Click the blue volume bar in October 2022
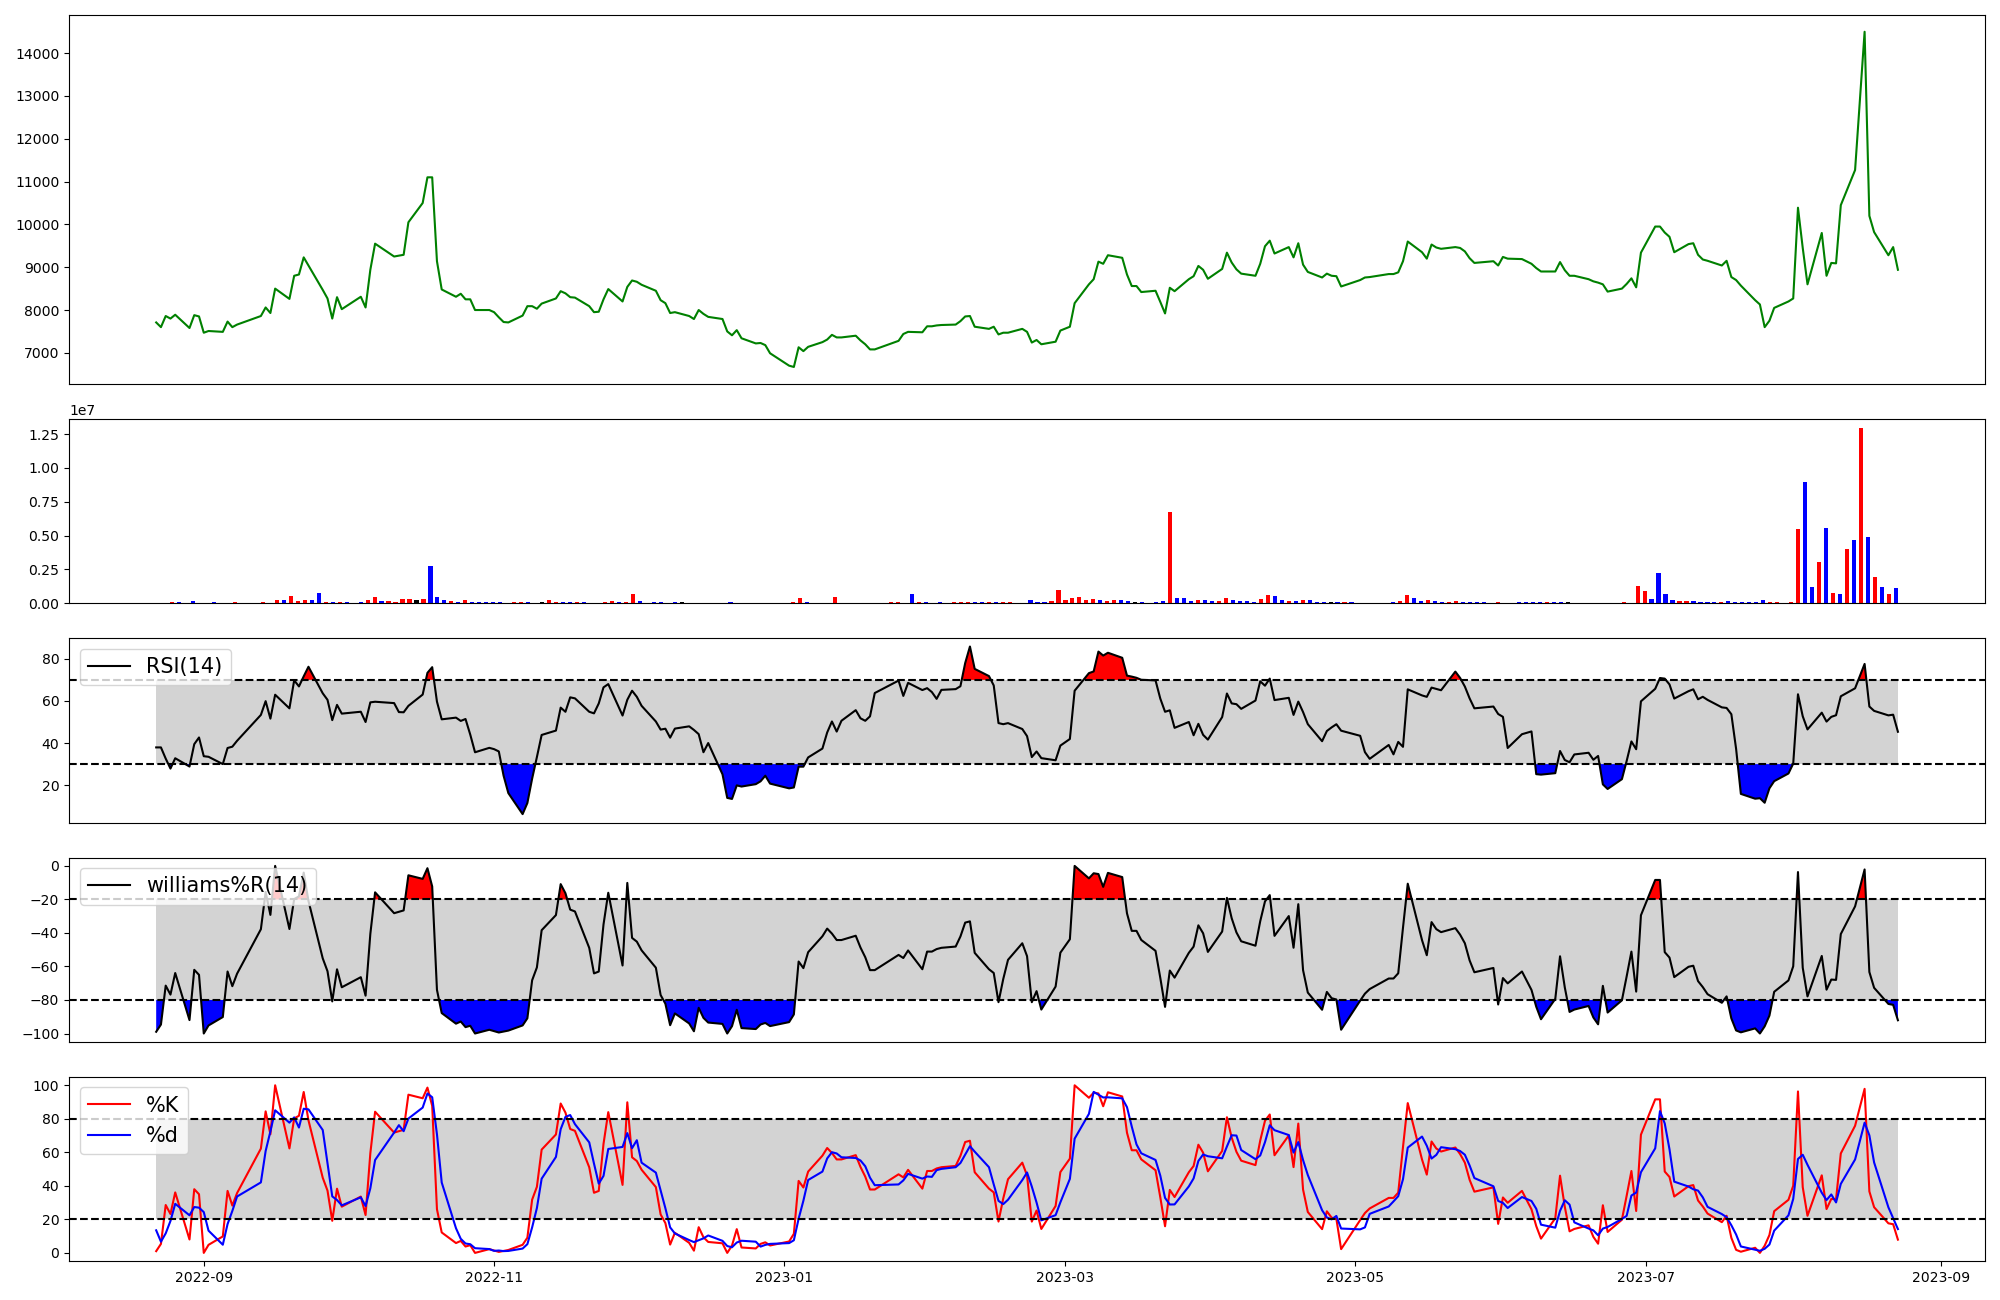This screenshot has width=2000, height=1300. click(x=430, y=584)
